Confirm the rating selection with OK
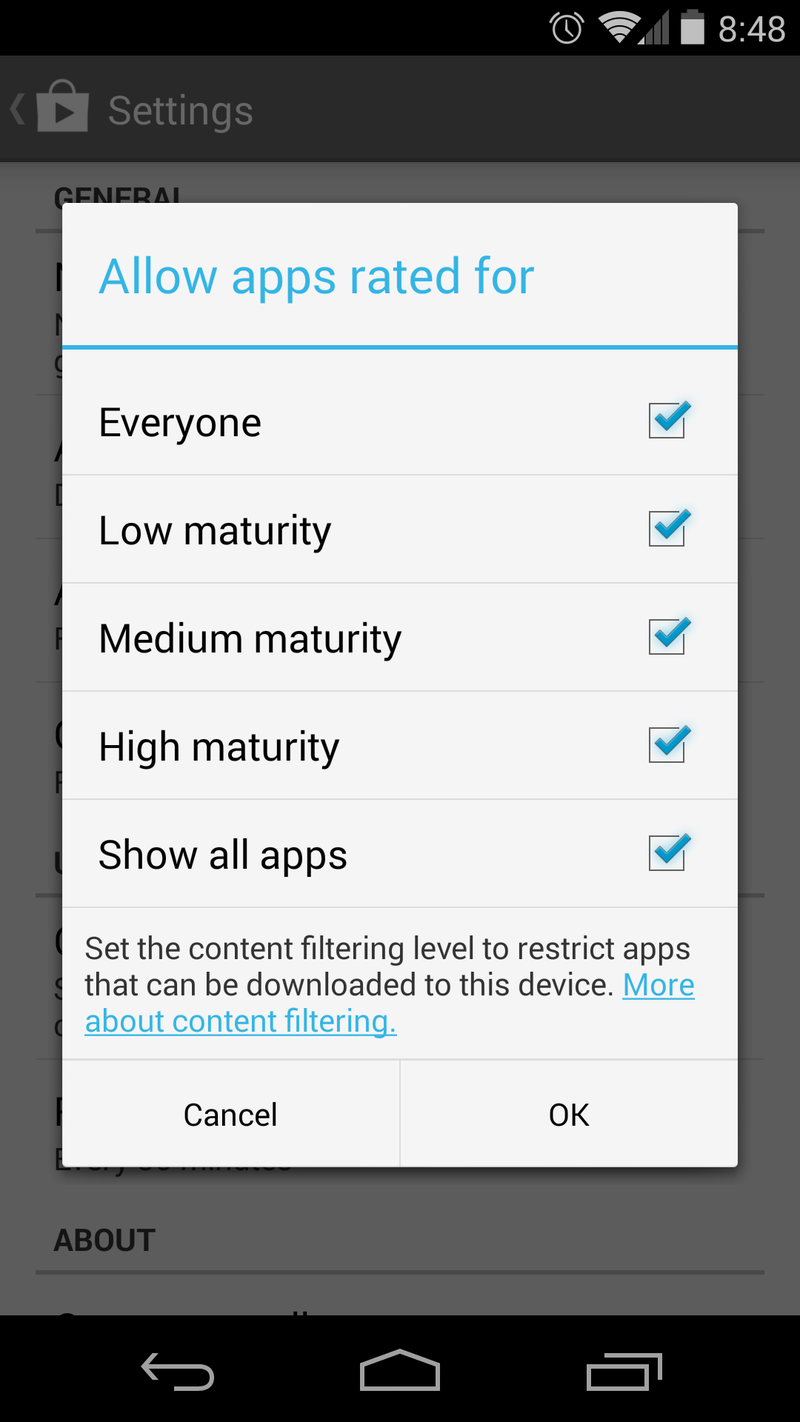 [x=569, y=1114]
